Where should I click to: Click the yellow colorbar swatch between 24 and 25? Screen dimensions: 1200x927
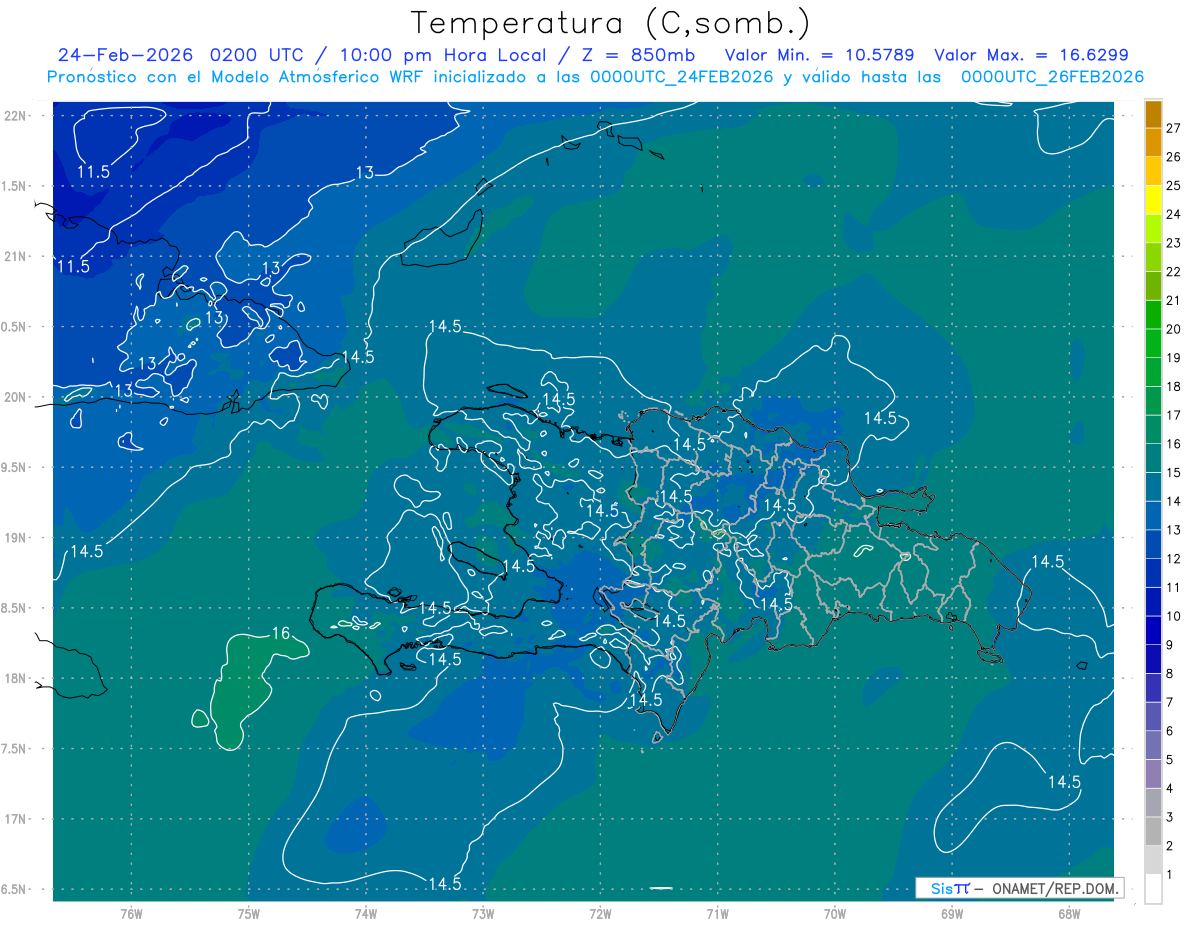coord(1154,200)
